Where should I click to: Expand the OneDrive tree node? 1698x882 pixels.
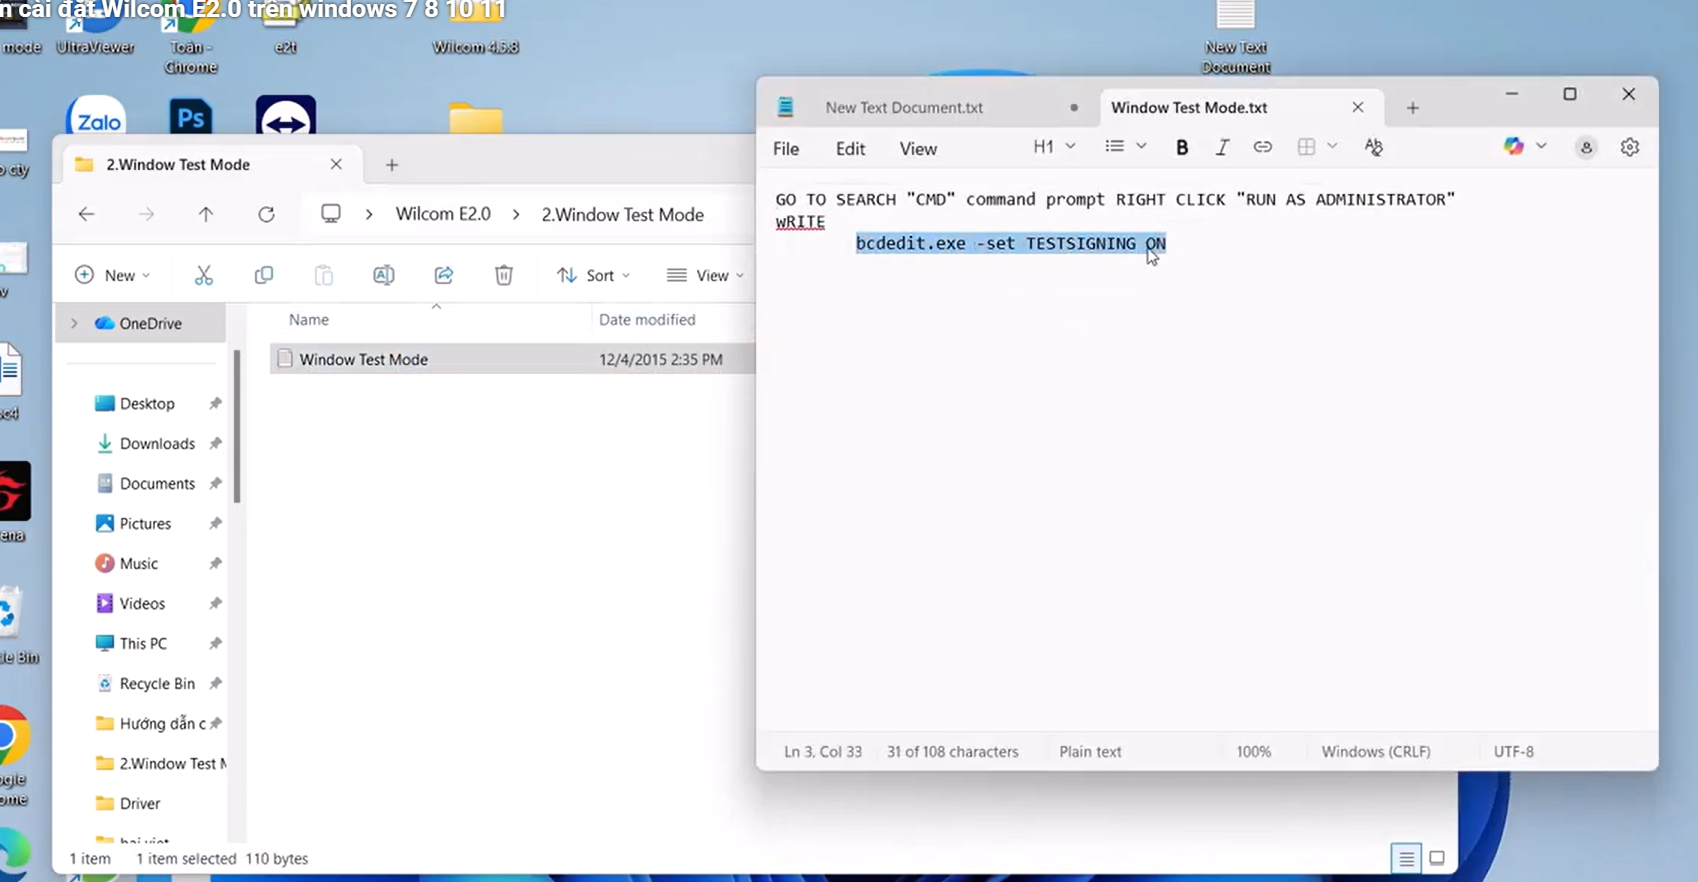(x=74, y=323)
